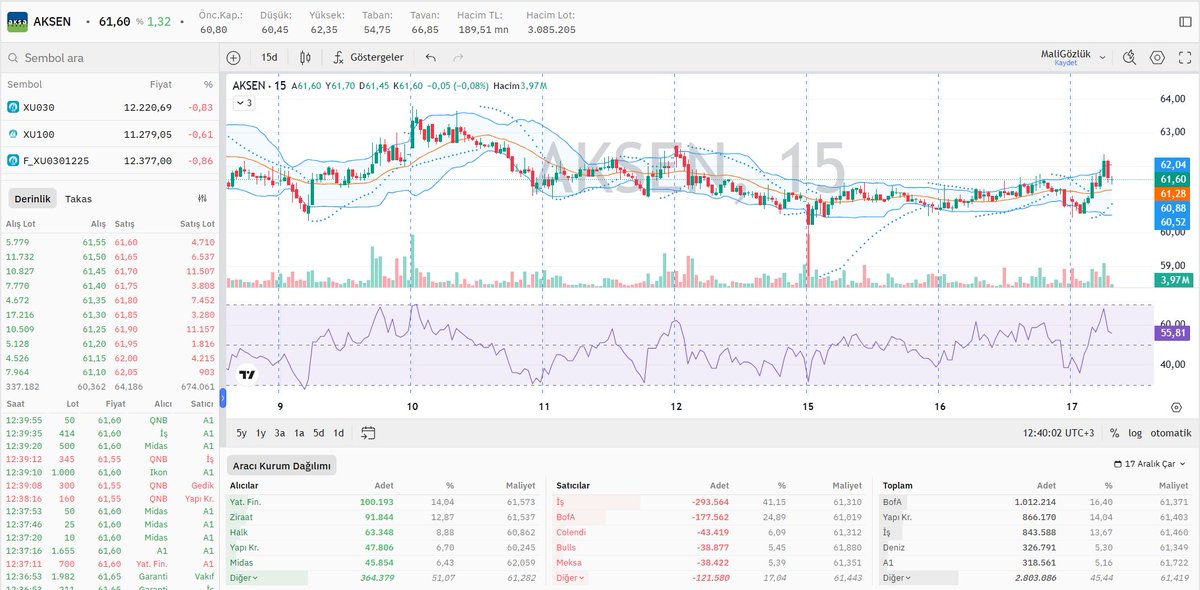
Task: Click the search magnifier icon in Sembol ara
Action: 12,59
